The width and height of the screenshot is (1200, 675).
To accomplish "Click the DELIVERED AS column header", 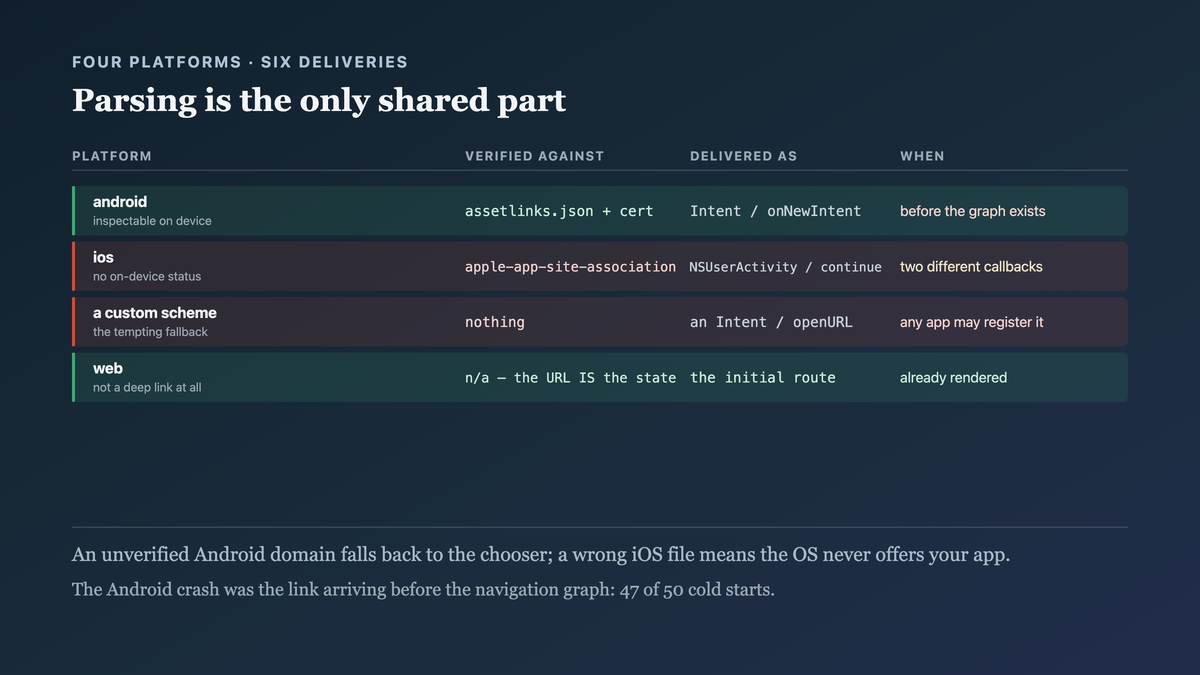I will click(744, 156).
